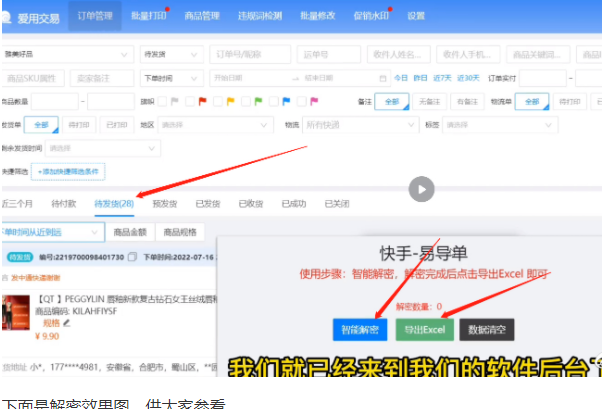Open the 下单时间从近到远 sort dropdown
This screenshot has height=409, width=602.
53,232
